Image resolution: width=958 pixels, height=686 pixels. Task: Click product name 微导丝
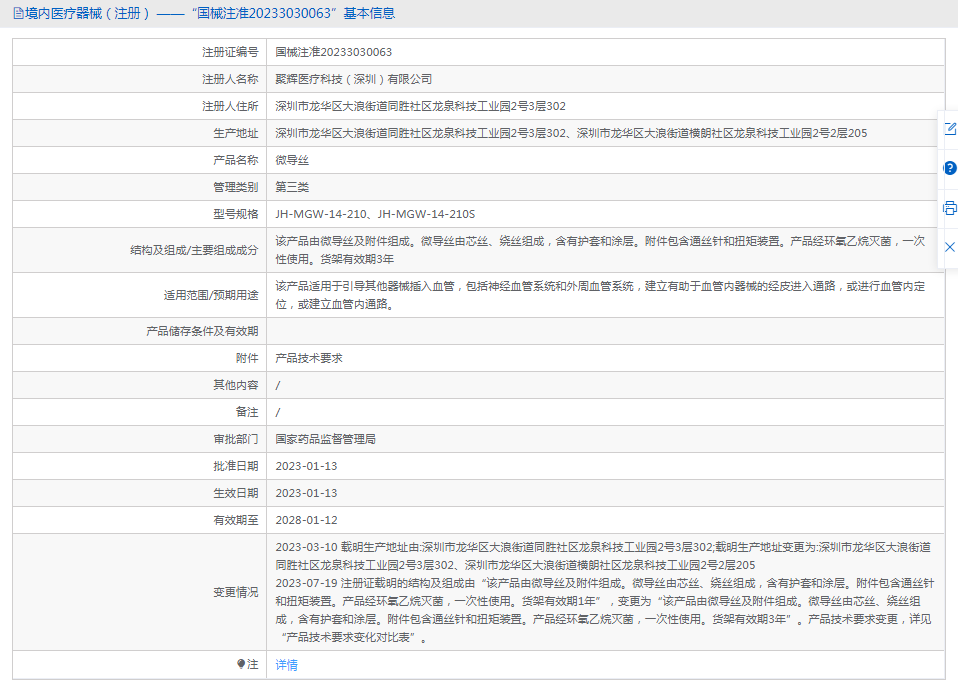(292, 160)
